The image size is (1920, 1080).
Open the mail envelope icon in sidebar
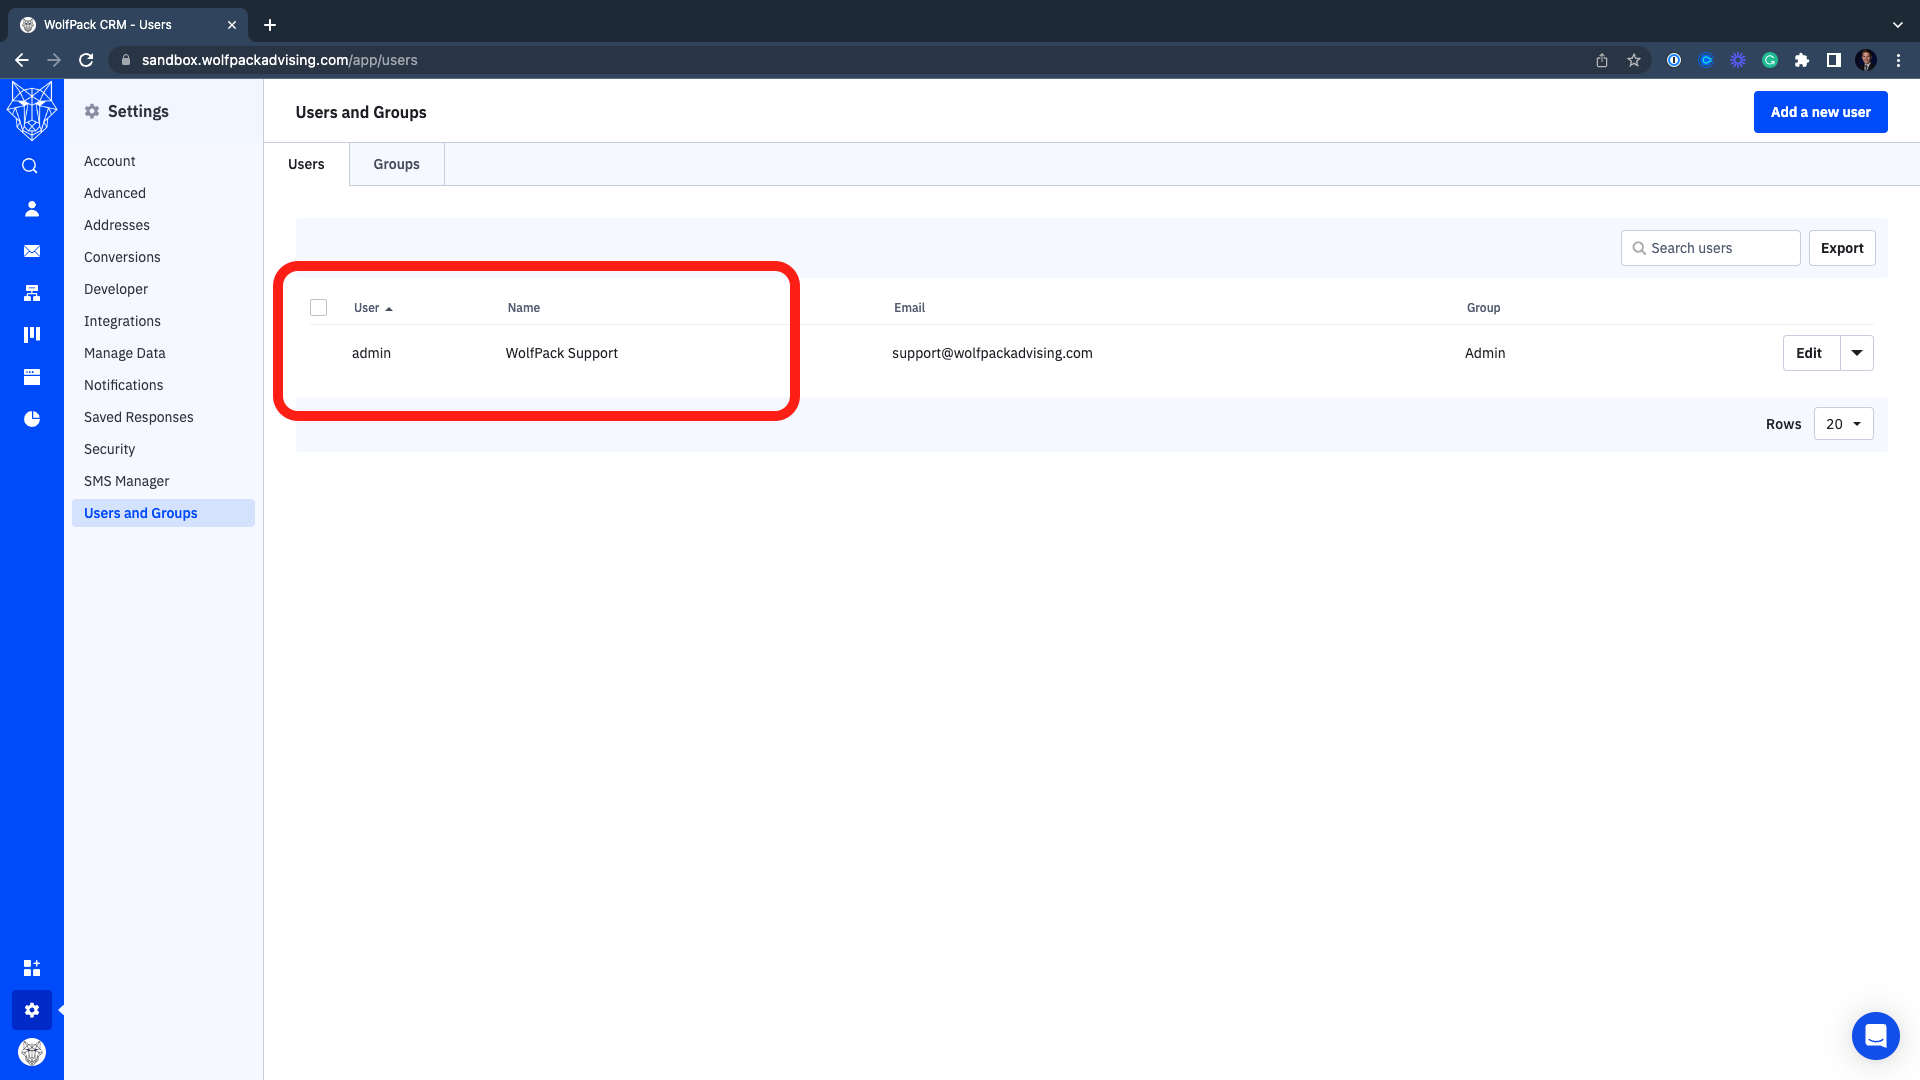(32, 251)
